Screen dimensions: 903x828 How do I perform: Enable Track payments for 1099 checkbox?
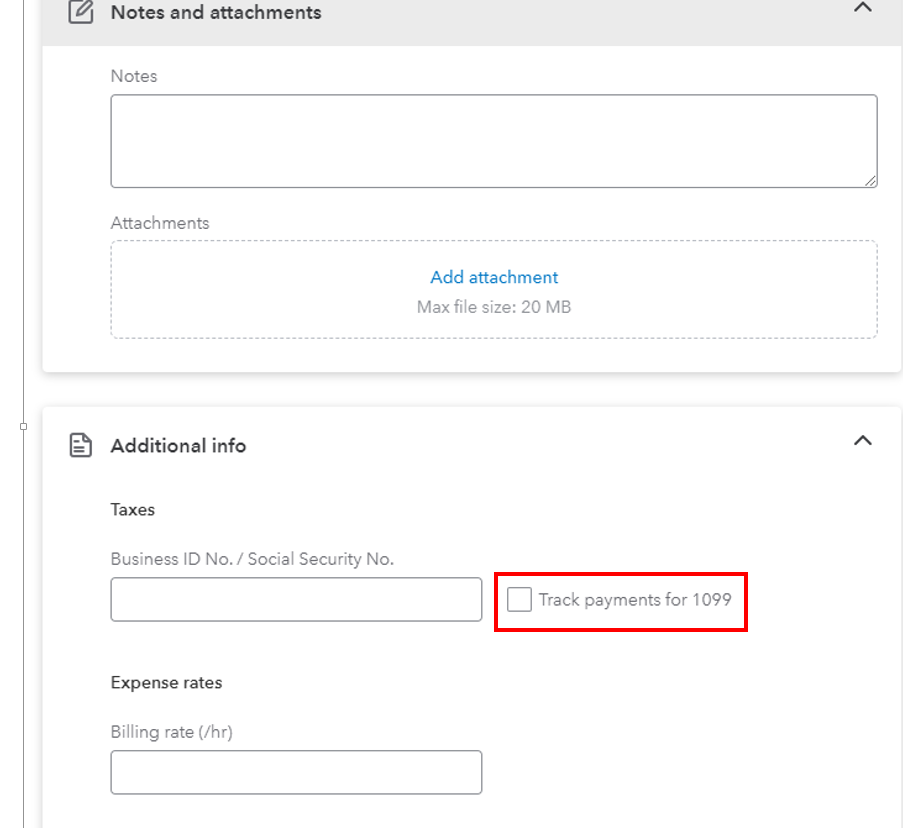pyautogui.click(x=519, y=599)
